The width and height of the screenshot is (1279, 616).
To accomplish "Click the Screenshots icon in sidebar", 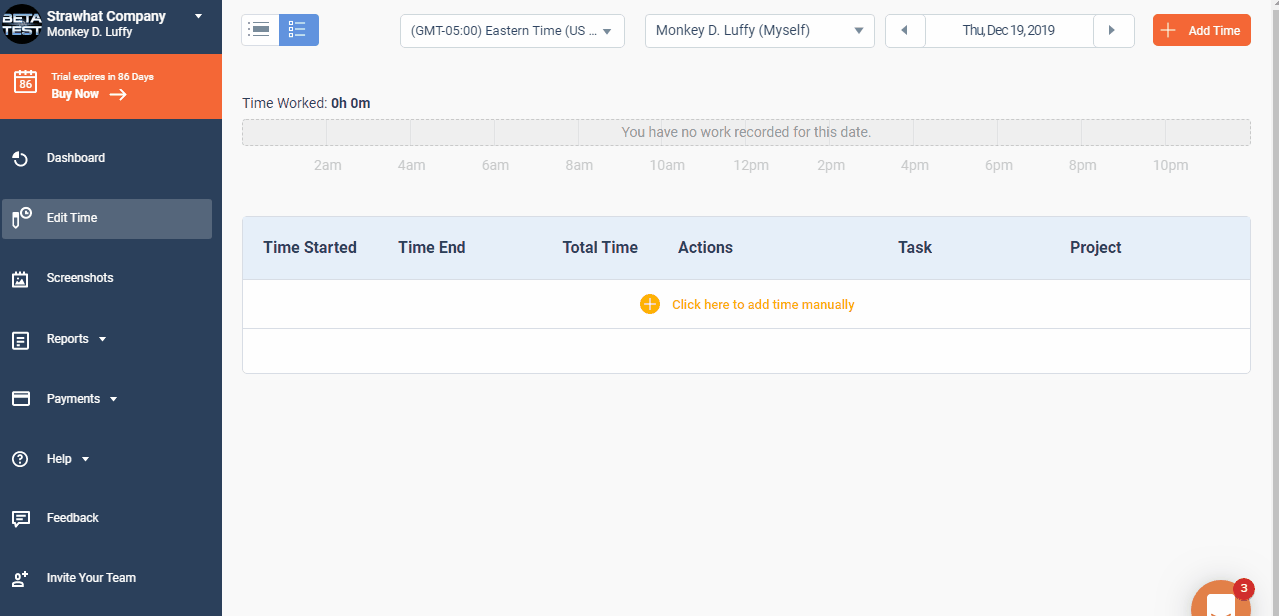I will pos(20,279).
